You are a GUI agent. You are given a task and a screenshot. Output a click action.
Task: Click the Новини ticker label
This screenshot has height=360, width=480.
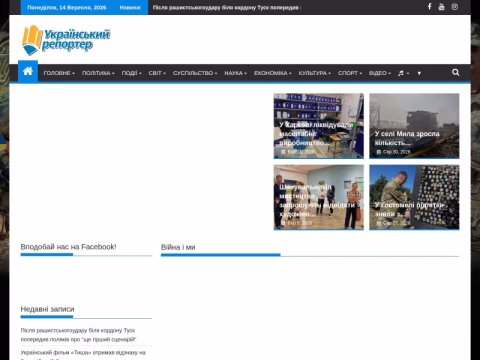tap(130, 7)
